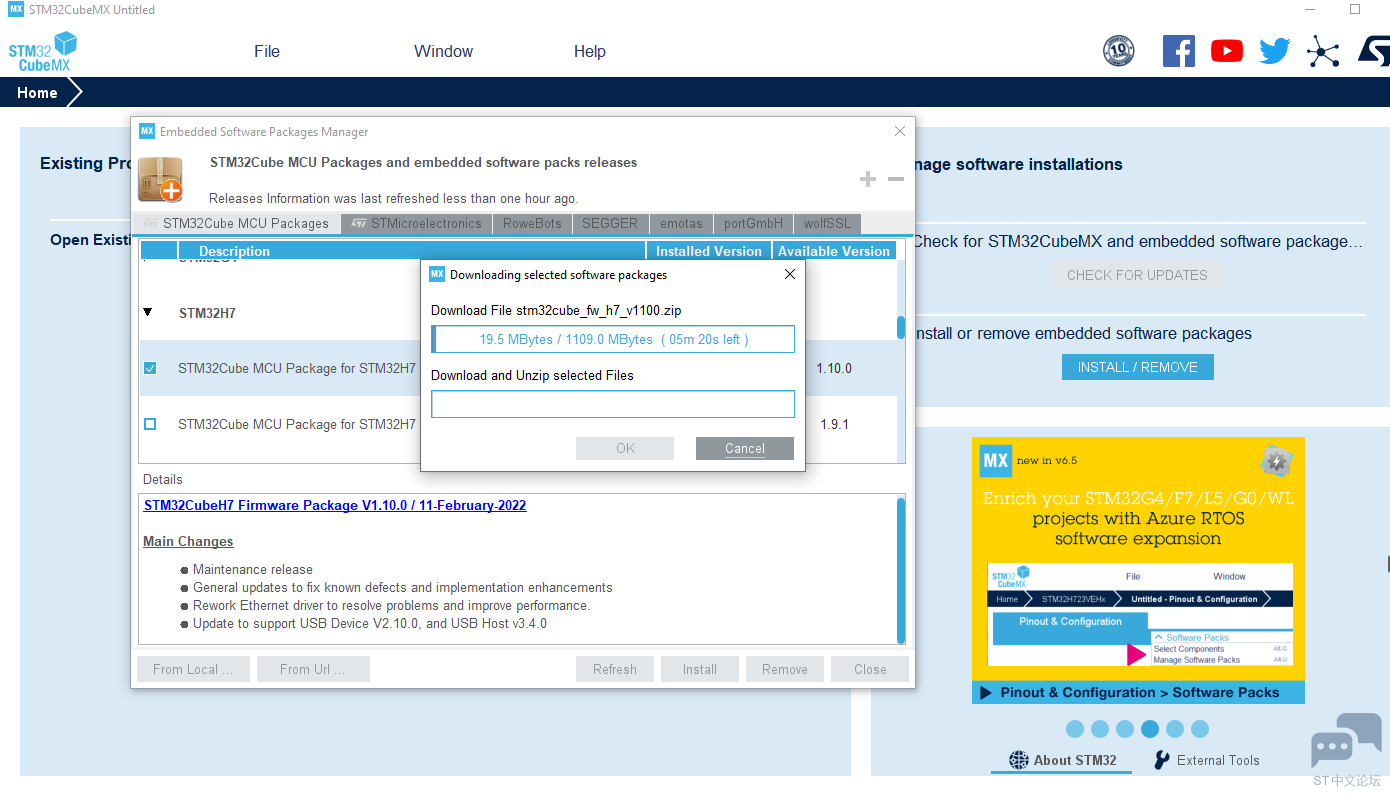Sort by the Installed Version column header
This screenshot has width=1390, height=796.
(710, 251)
